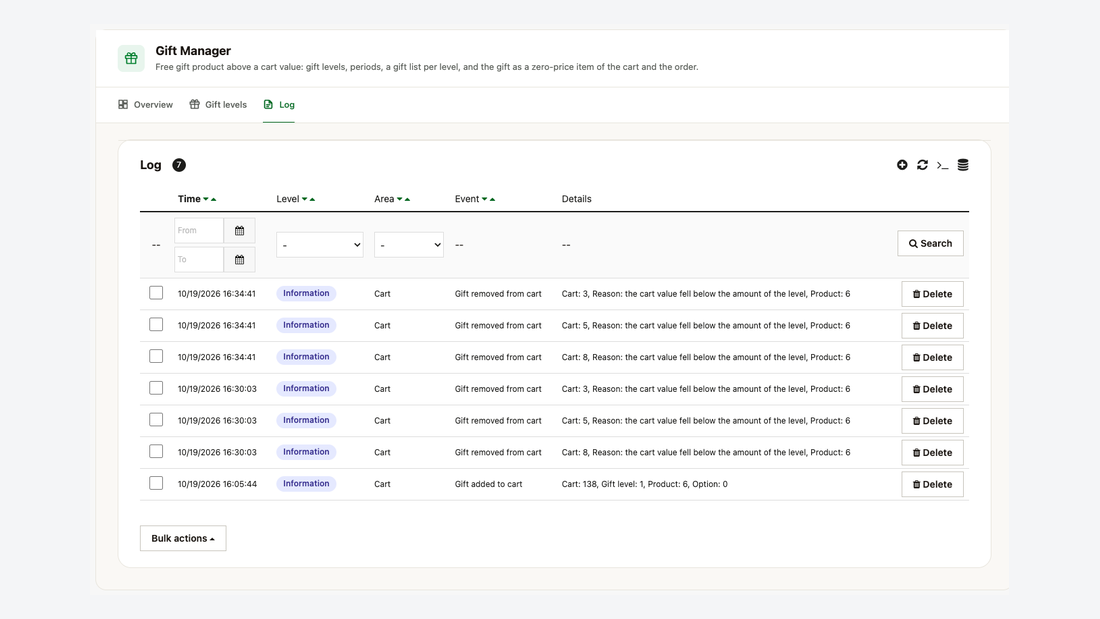This screenshot has height=619, width=1100.
Task: Select the Log tab
Action: pyautogui.click(x=279, y=105)
